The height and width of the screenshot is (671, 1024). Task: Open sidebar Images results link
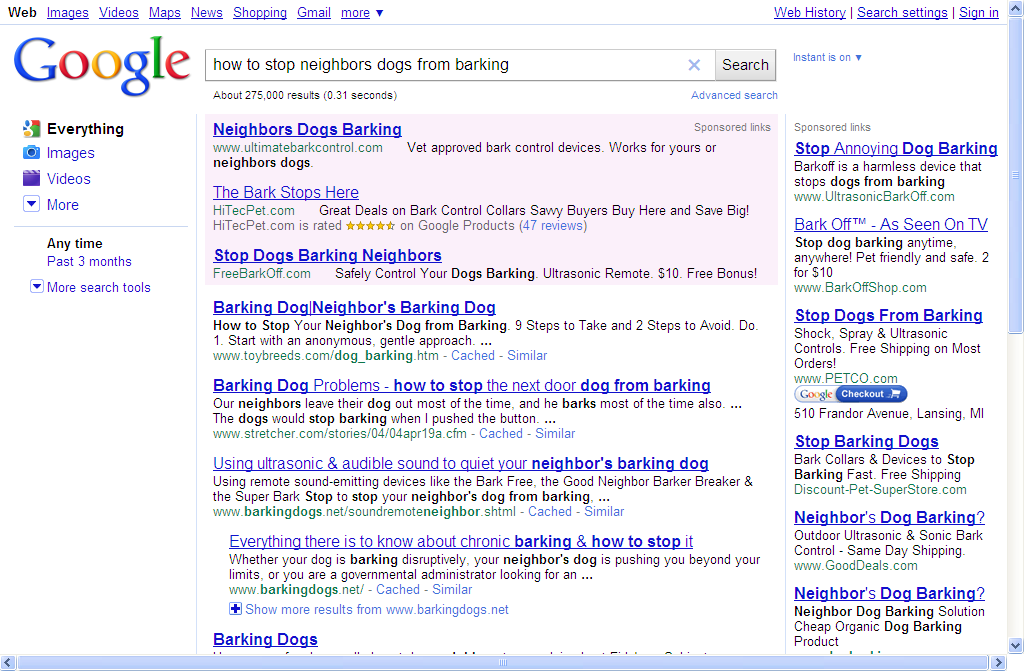(x=71, y=153)
